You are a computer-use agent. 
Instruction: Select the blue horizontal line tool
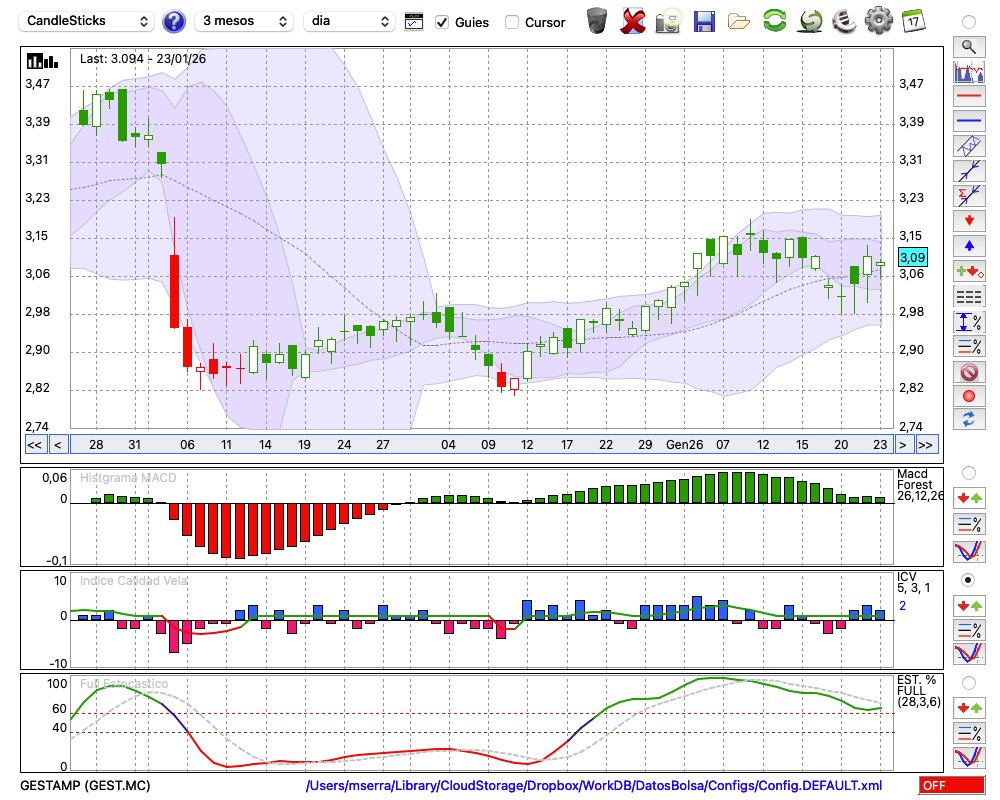coord(969,121)
